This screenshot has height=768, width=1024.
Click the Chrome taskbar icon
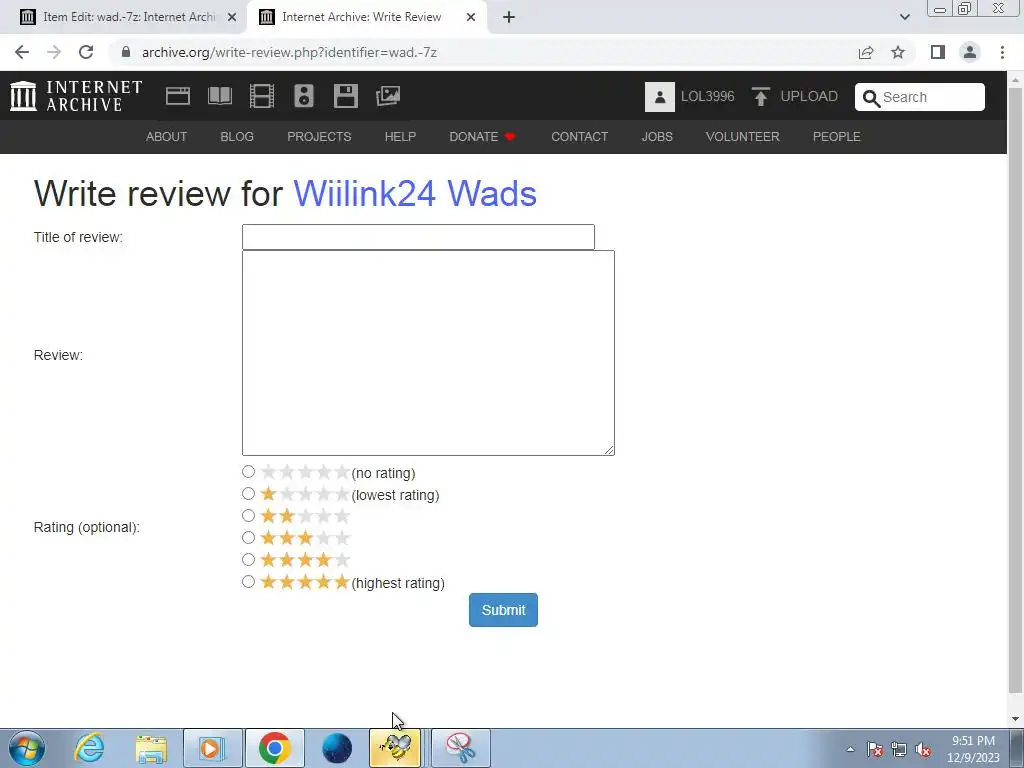[x=274, y=748]
